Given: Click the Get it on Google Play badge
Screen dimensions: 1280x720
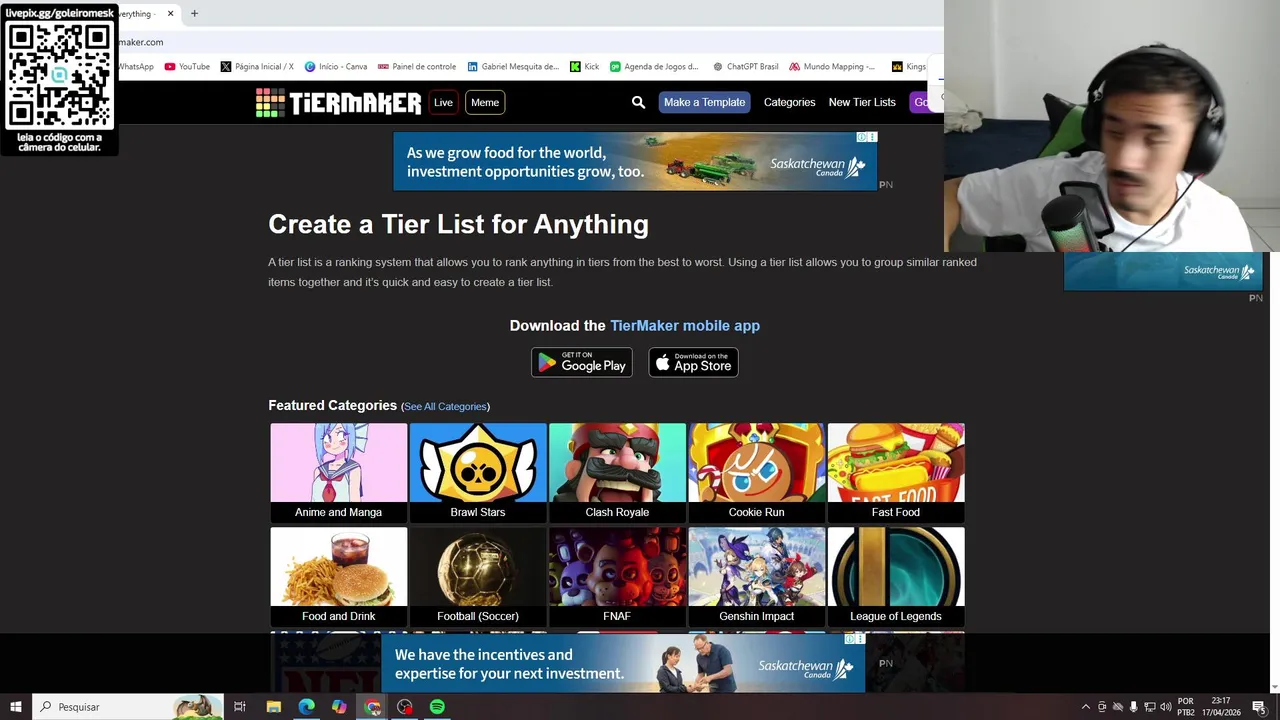Looking at the screenshot, I should tap(582, 362).
